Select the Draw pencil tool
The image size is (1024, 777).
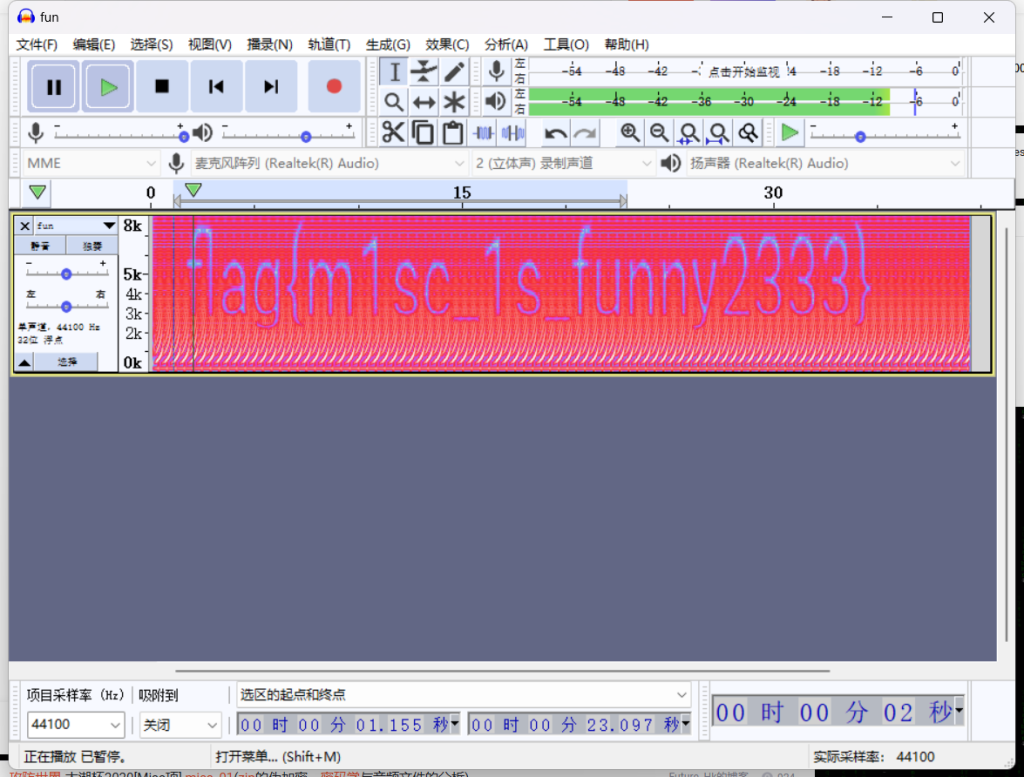click(454, 71)
